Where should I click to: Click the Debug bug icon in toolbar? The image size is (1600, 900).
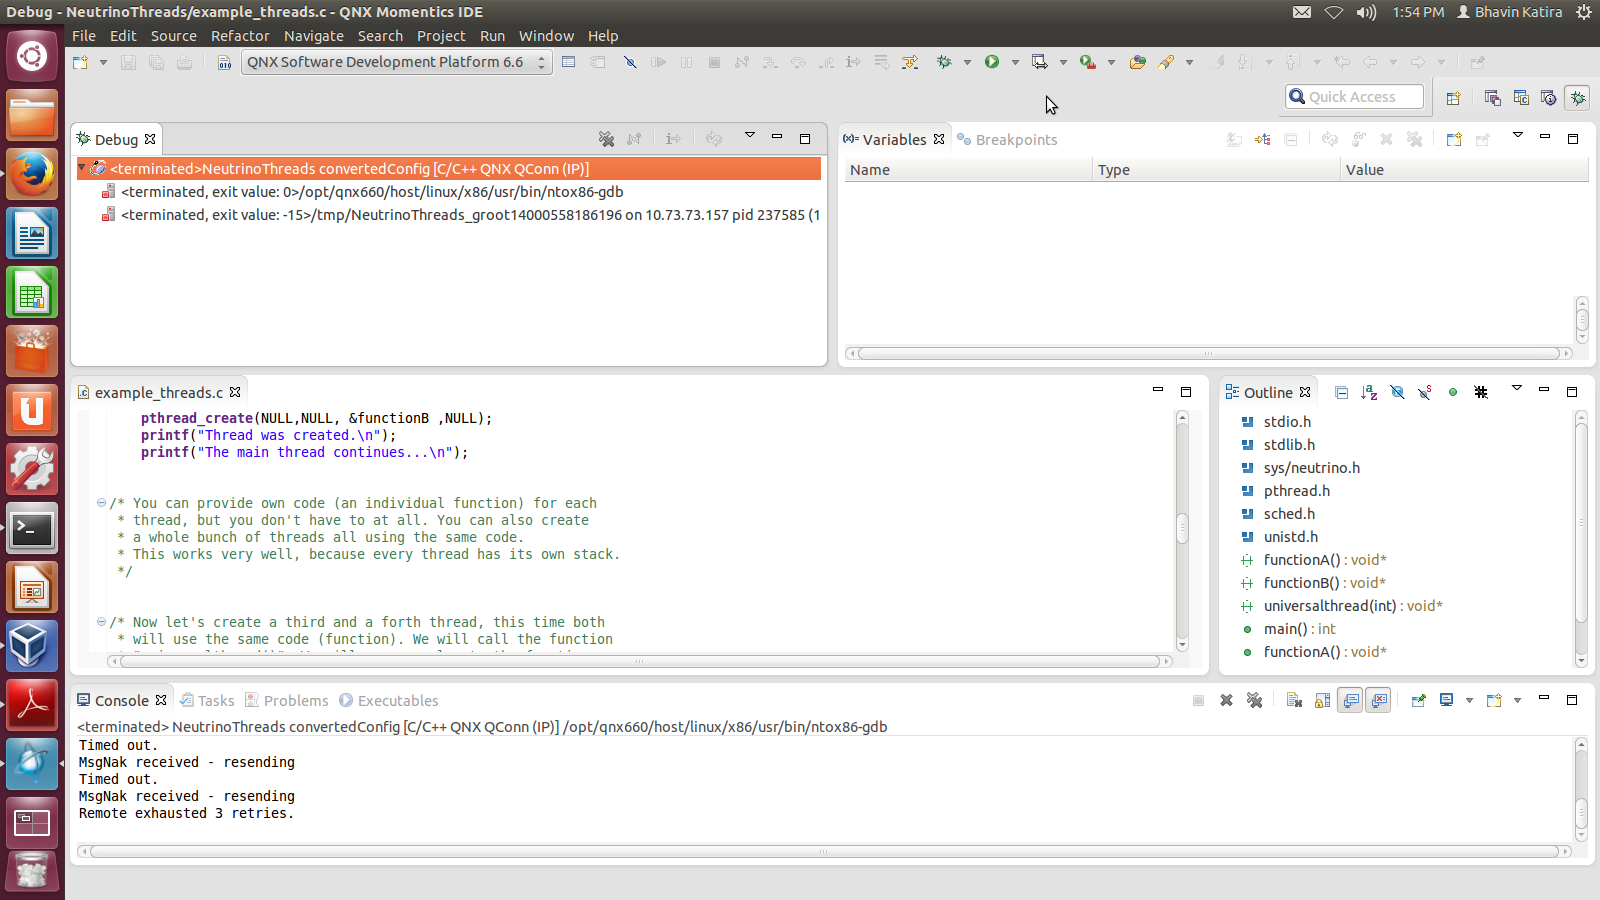(x=943, y=62)
